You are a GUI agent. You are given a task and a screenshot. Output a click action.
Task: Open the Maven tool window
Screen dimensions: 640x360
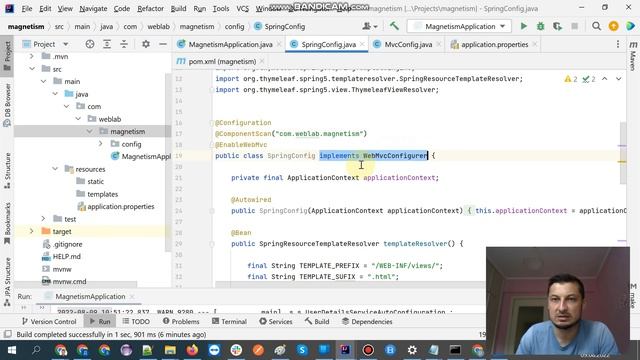(x=633, y=56)
